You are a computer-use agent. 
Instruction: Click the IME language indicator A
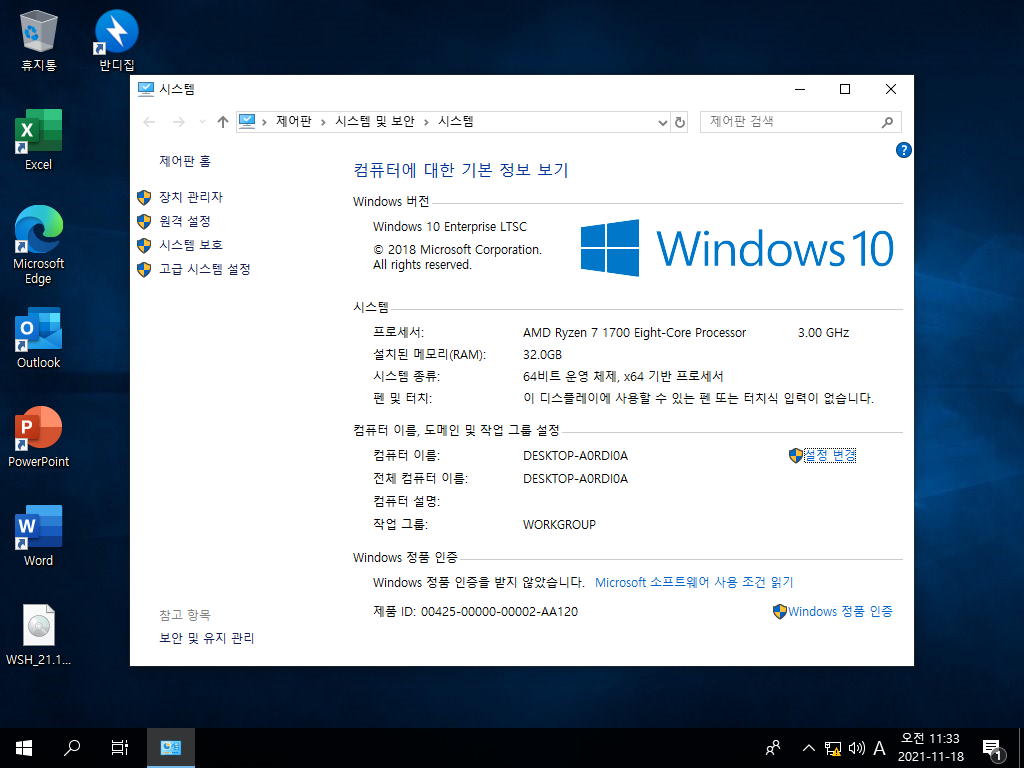[880, 748]
